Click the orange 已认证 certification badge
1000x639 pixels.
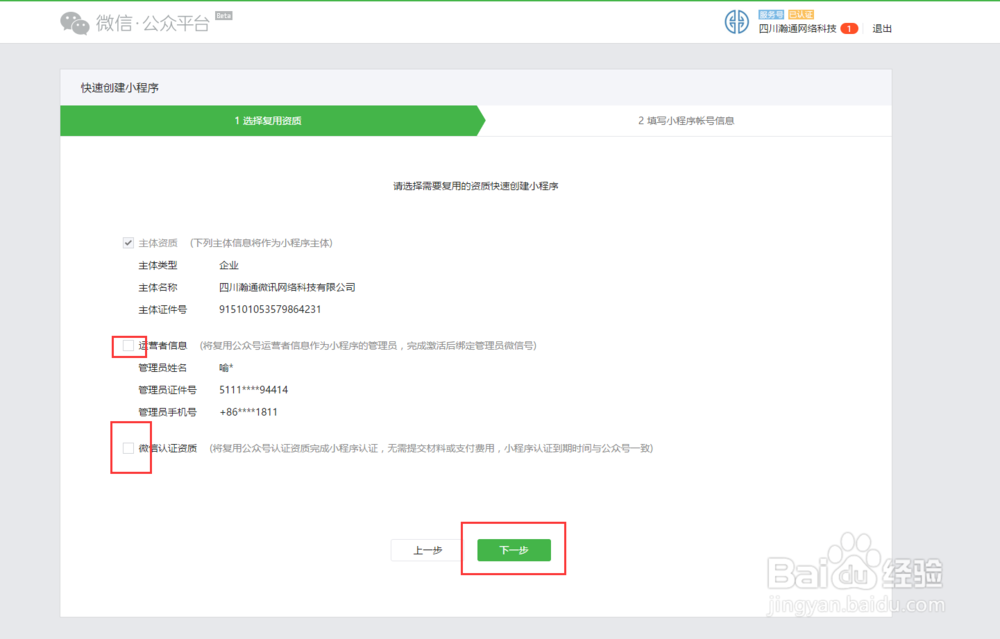coord(800,14)
